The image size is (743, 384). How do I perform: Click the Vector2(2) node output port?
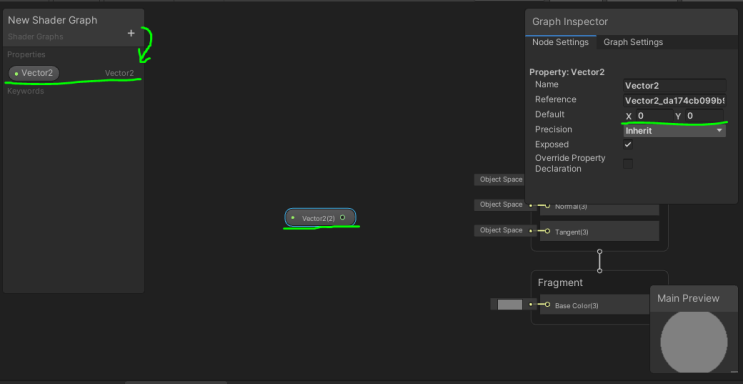click(x=343, y=218)
